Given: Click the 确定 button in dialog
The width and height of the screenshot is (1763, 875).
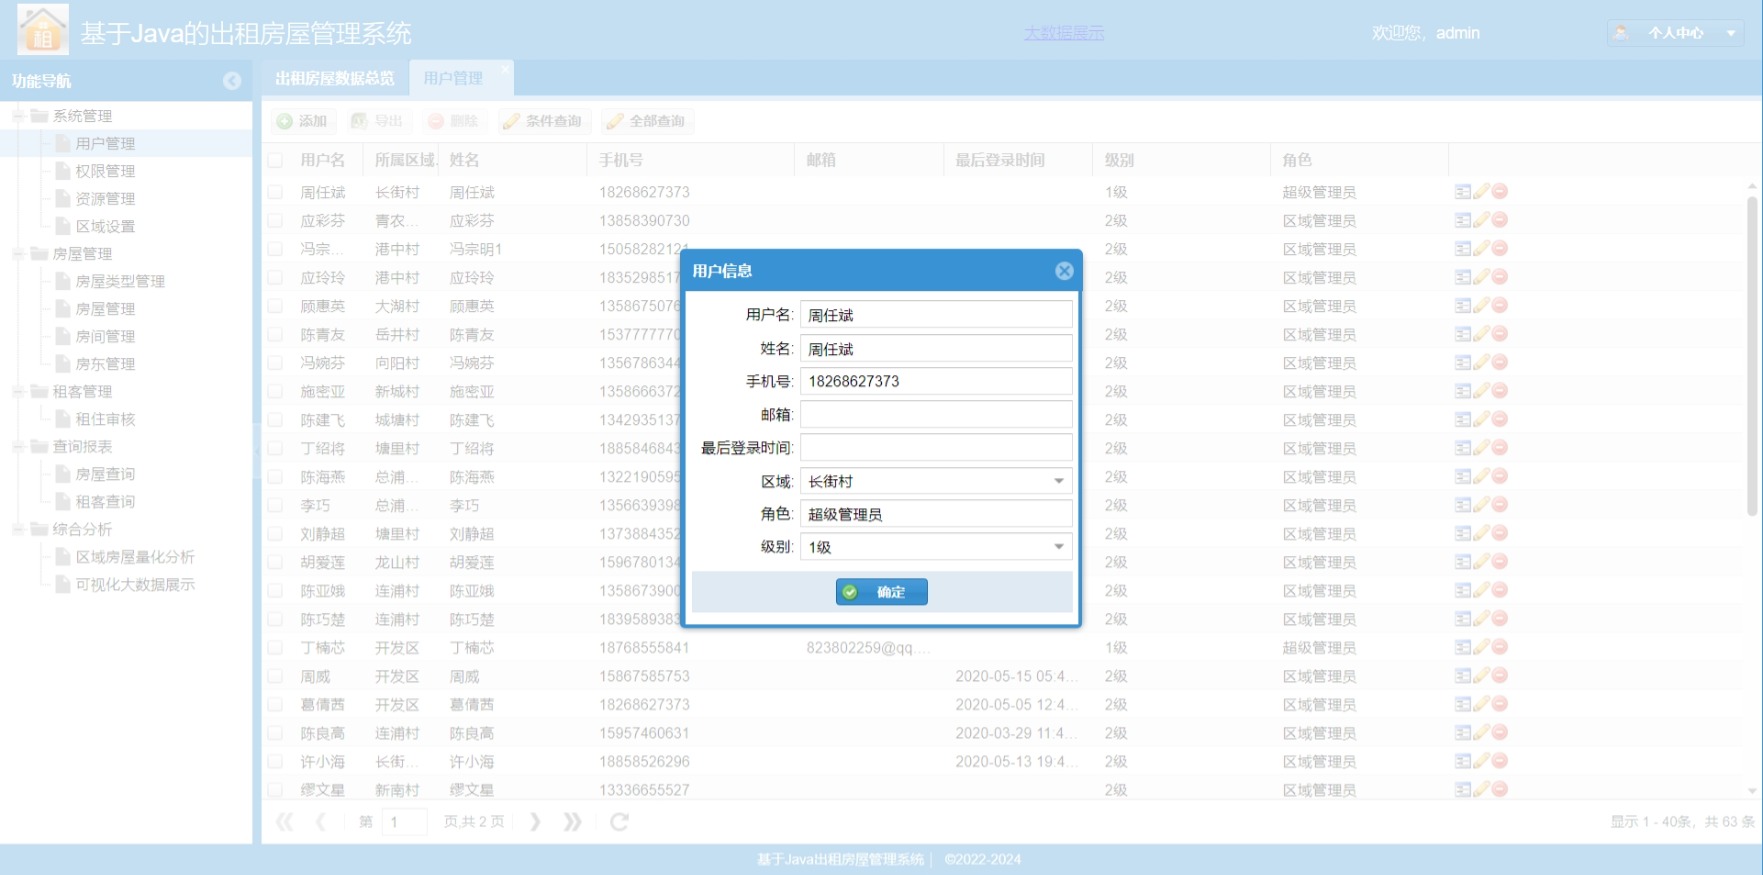Looking at the screenshot, I should [x=881, y=592].
